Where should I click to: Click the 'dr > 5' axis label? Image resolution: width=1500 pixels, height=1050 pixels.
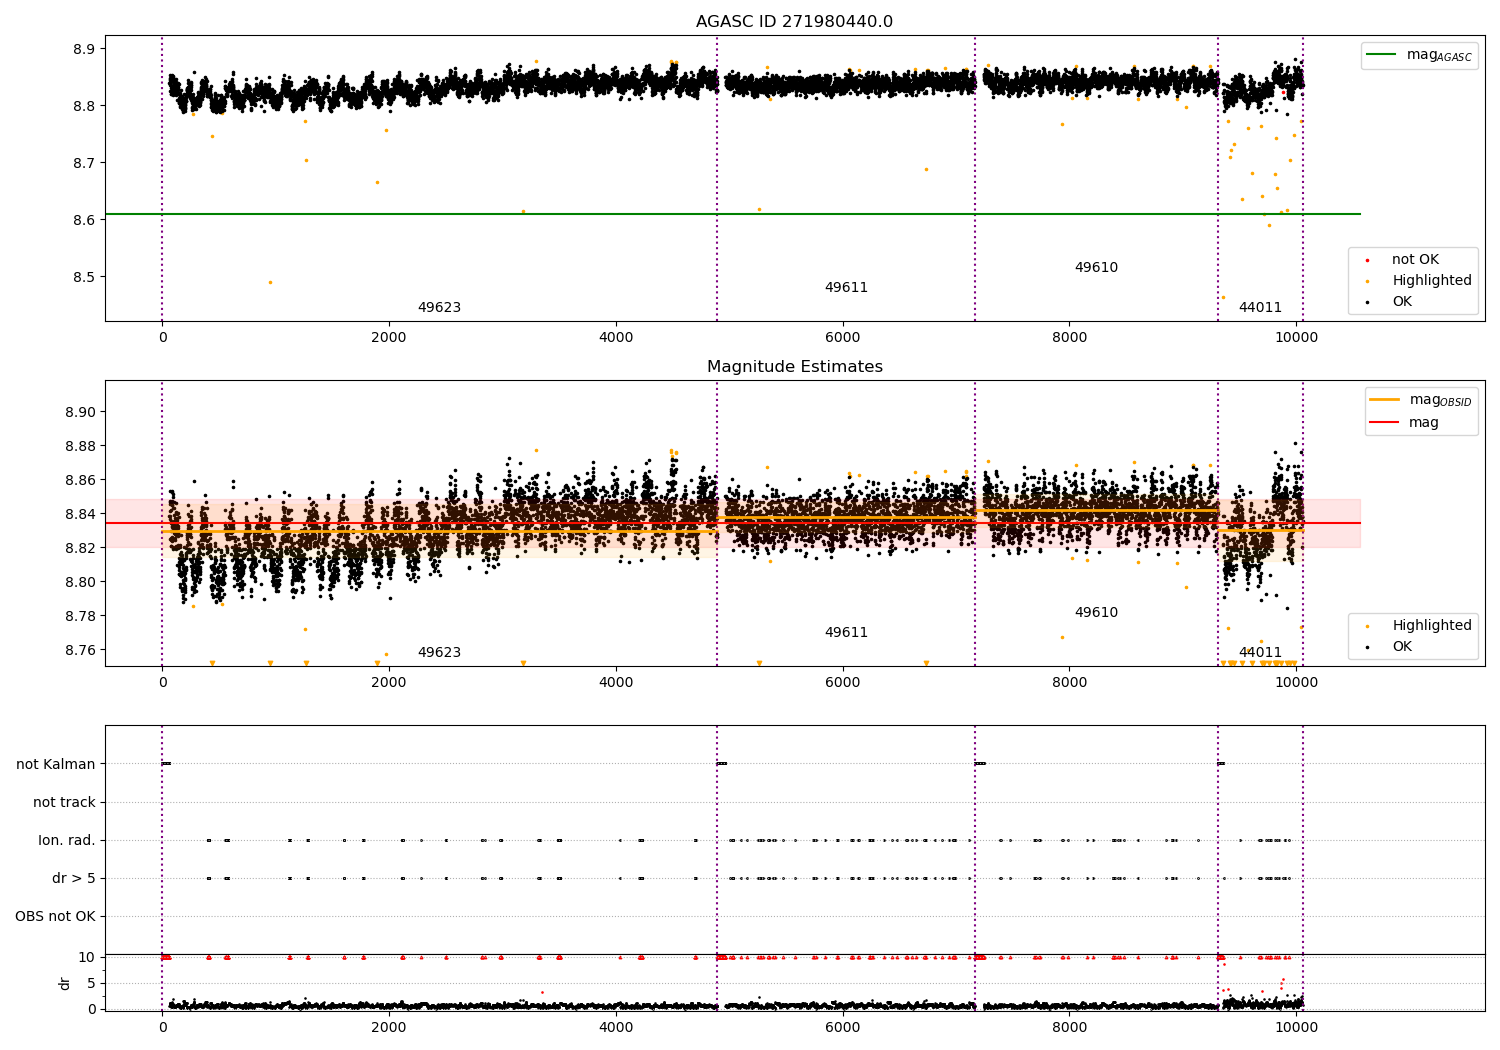point(74,878)
